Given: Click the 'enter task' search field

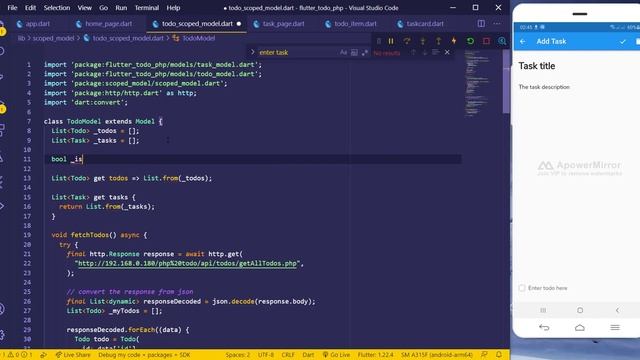Looking at the screenshot, I should click(298, 52).
